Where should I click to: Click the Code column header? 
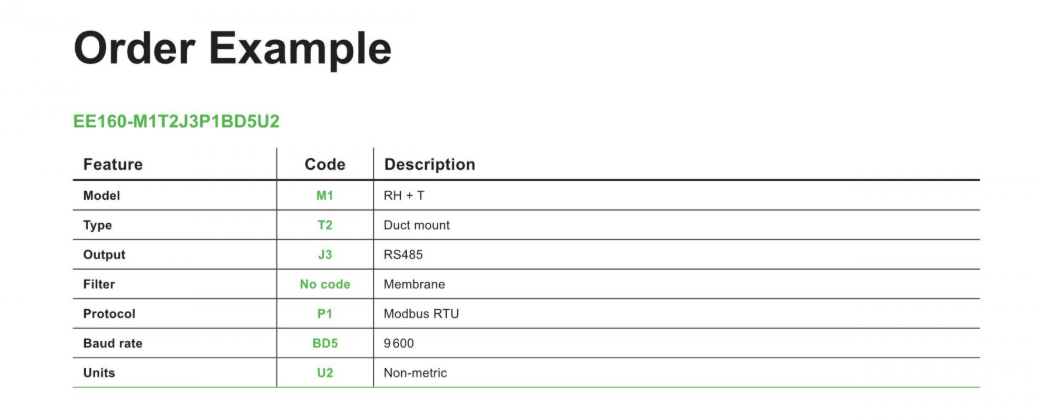[325, 164]
